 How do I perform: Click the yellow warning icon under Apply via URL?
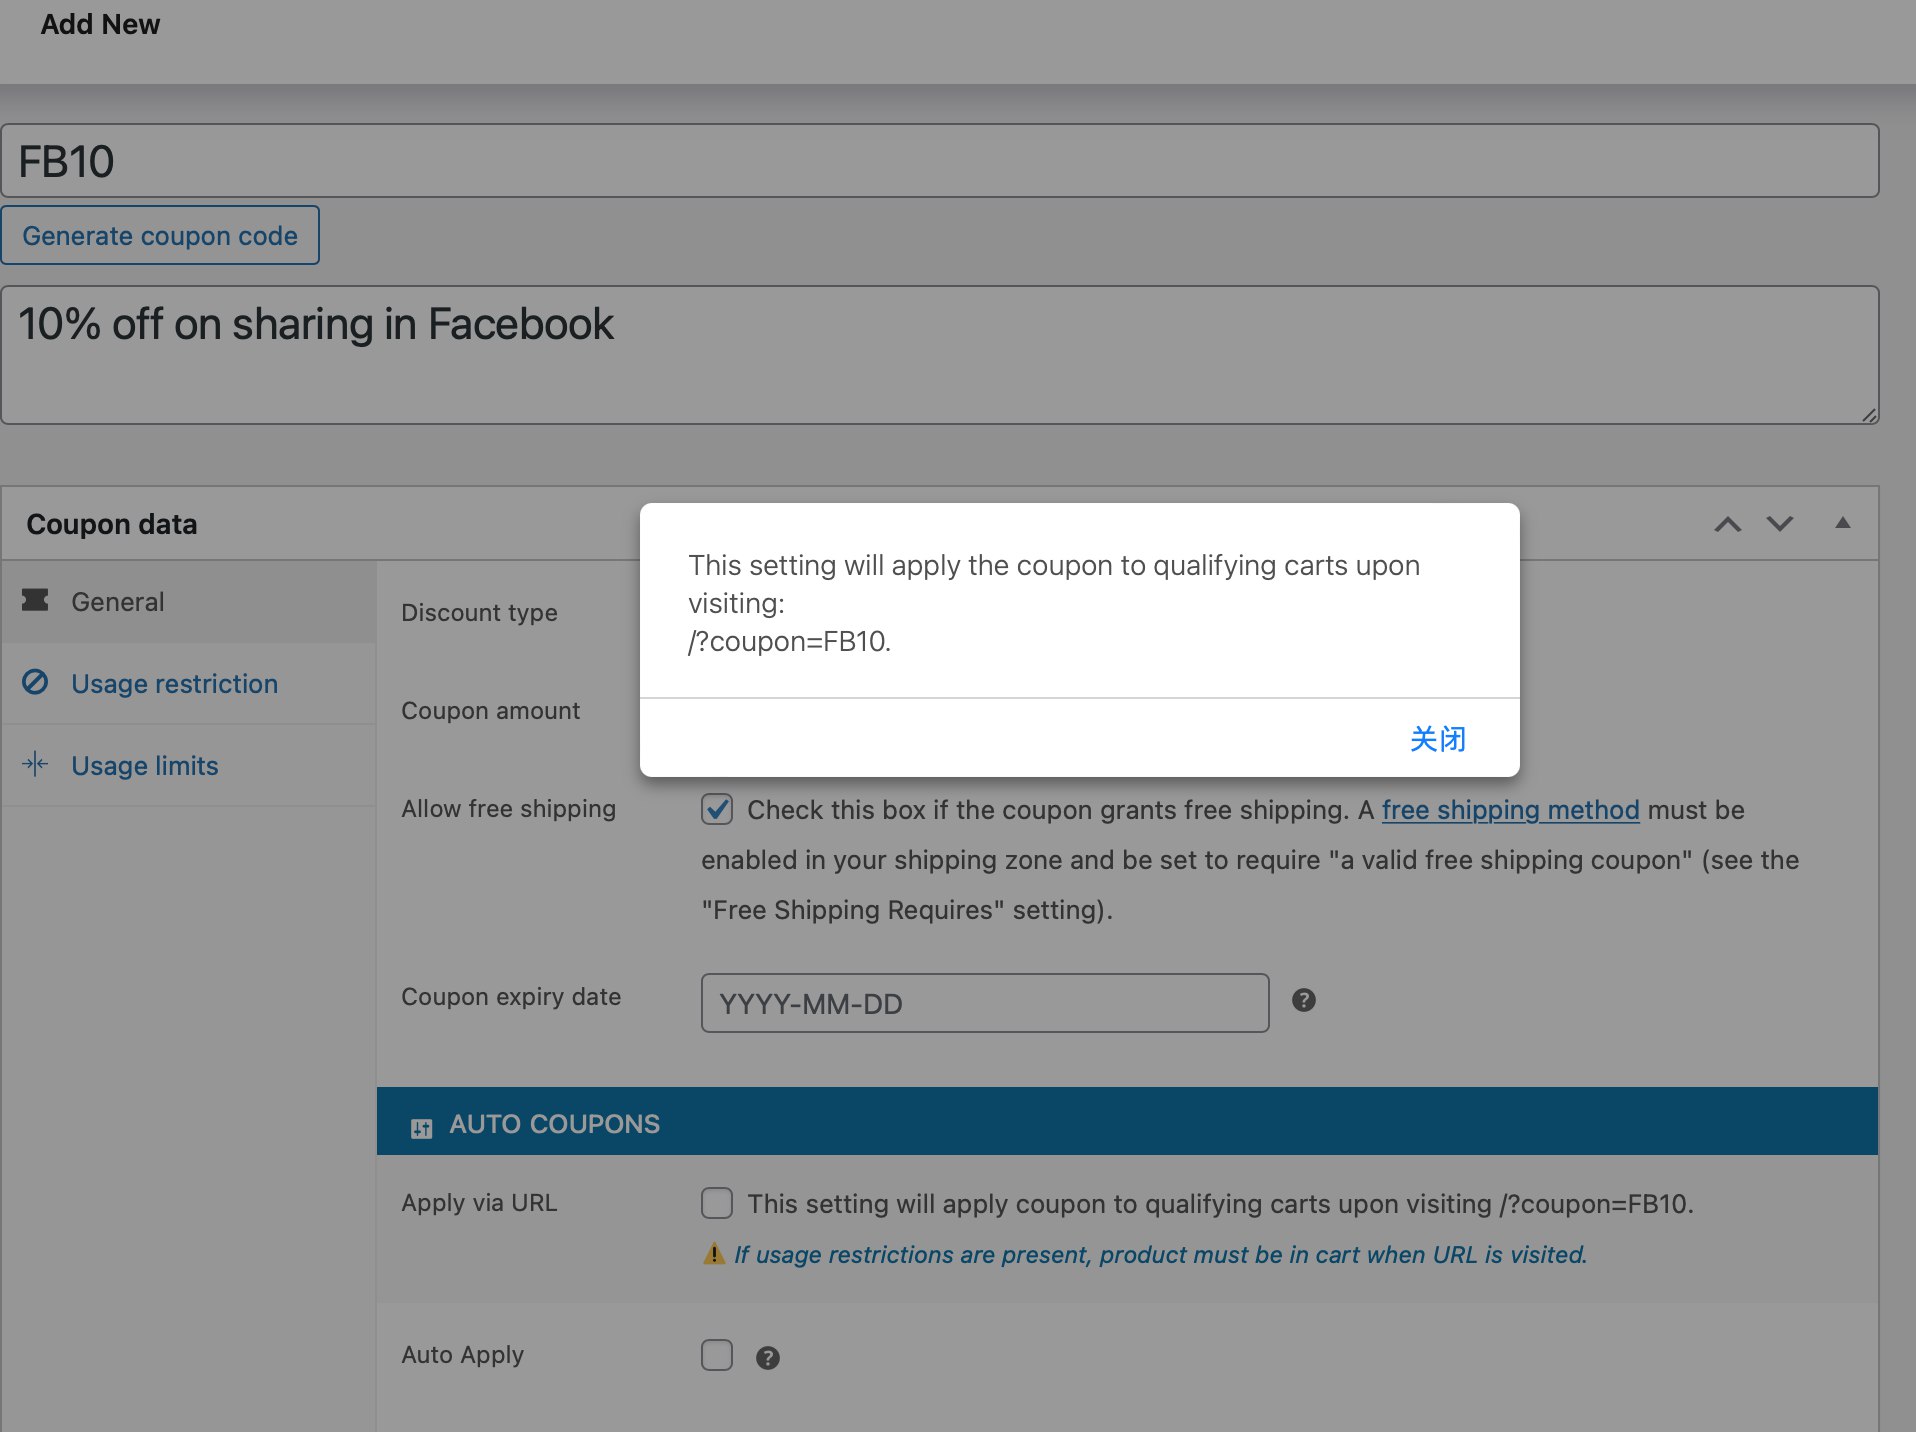click(714, 1254)
